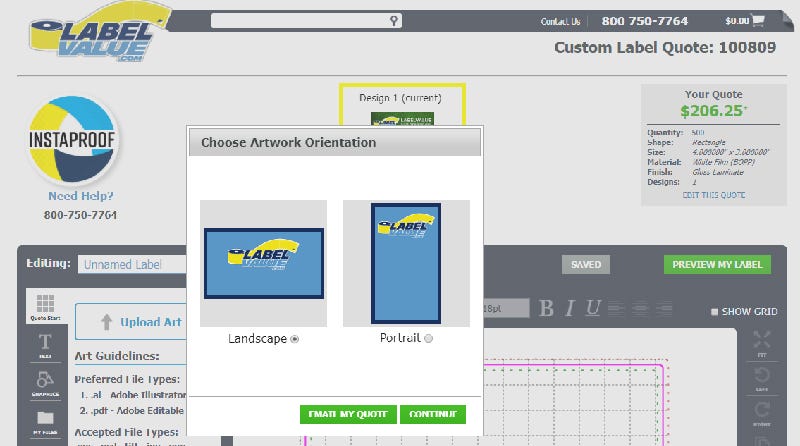The width and height of the screenshot is (800, 446).
Task: Click the Art Guidelines: heading
Action: click(x=117, y=356)
